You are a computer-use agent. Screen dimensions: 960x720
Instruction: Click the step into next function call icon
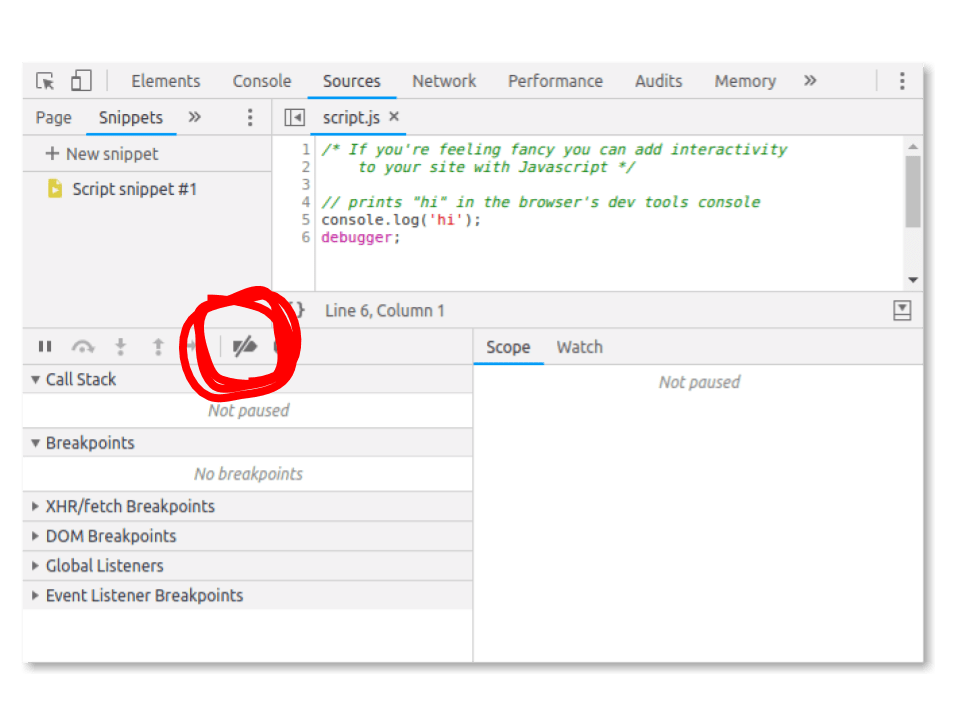coord(121,346)
